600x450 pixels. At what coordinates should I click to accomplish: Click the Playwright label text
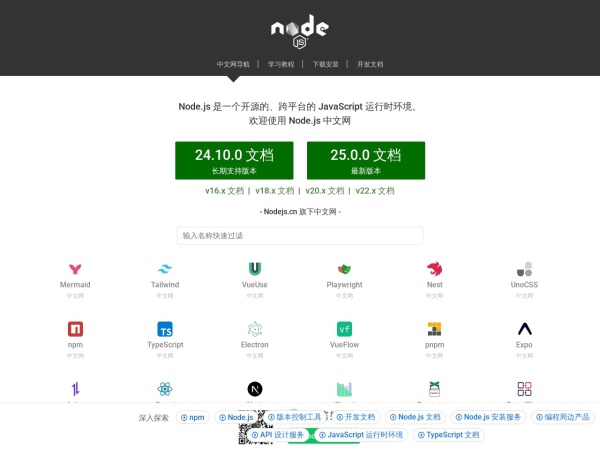pos(344,285)
